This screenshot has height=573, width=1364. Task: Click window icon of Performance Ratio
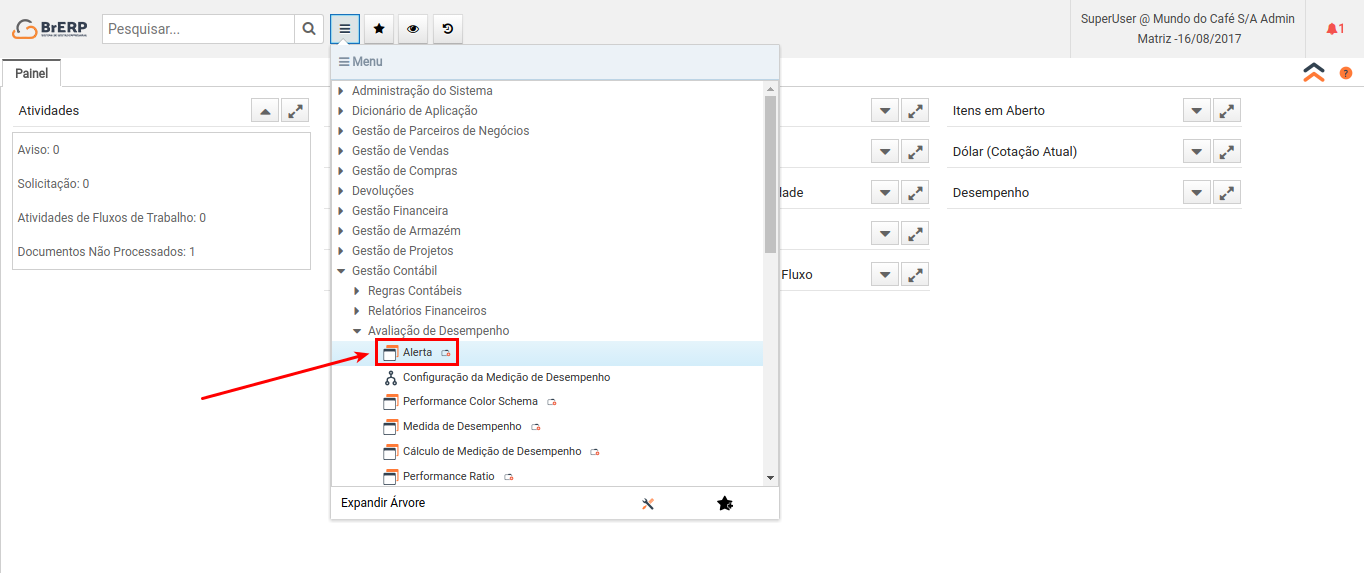click(391, 477)
